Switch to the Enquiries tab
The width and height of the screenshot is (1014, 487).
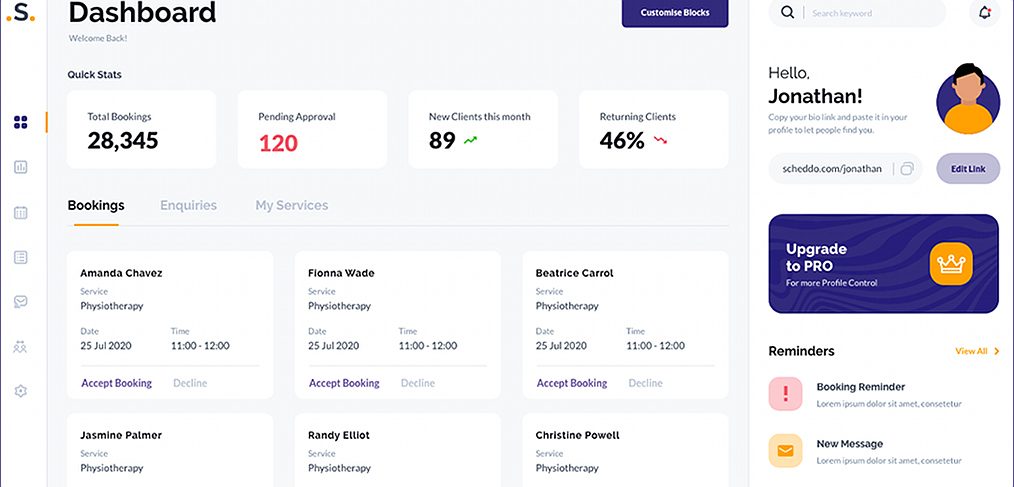click(x=188, y=205)
